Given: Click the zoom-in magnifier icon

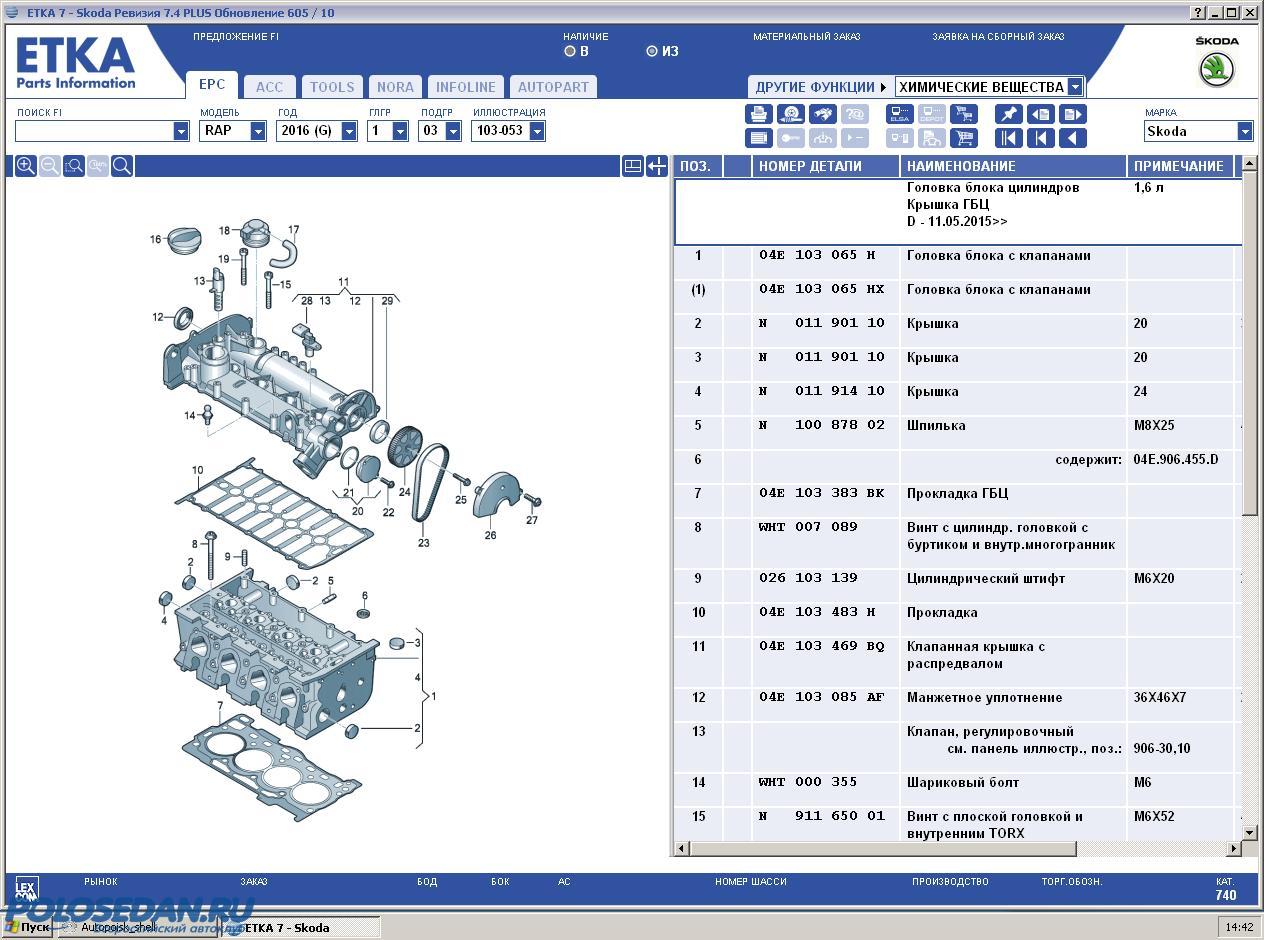Looking at the screenshot, I should click(26, 166).
